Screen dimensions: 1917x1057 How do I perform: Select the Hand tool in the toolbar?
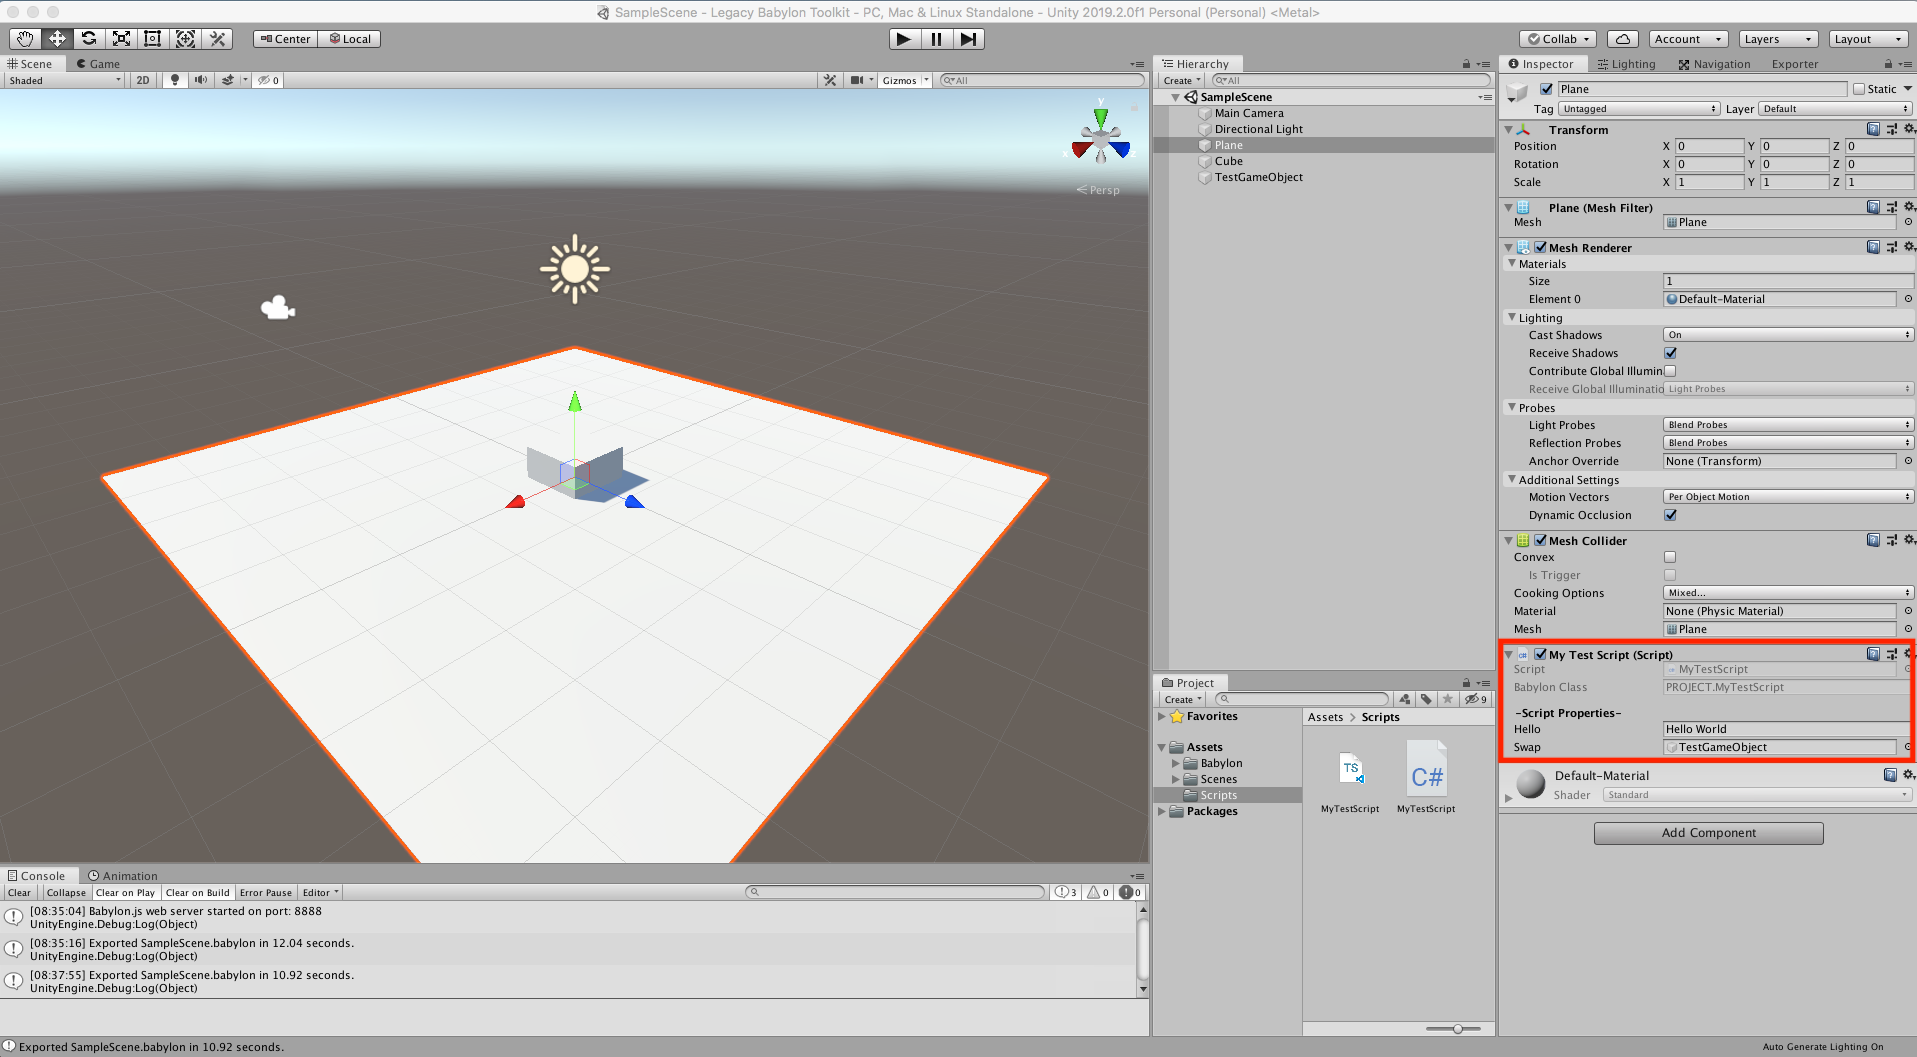coord(25,39)
